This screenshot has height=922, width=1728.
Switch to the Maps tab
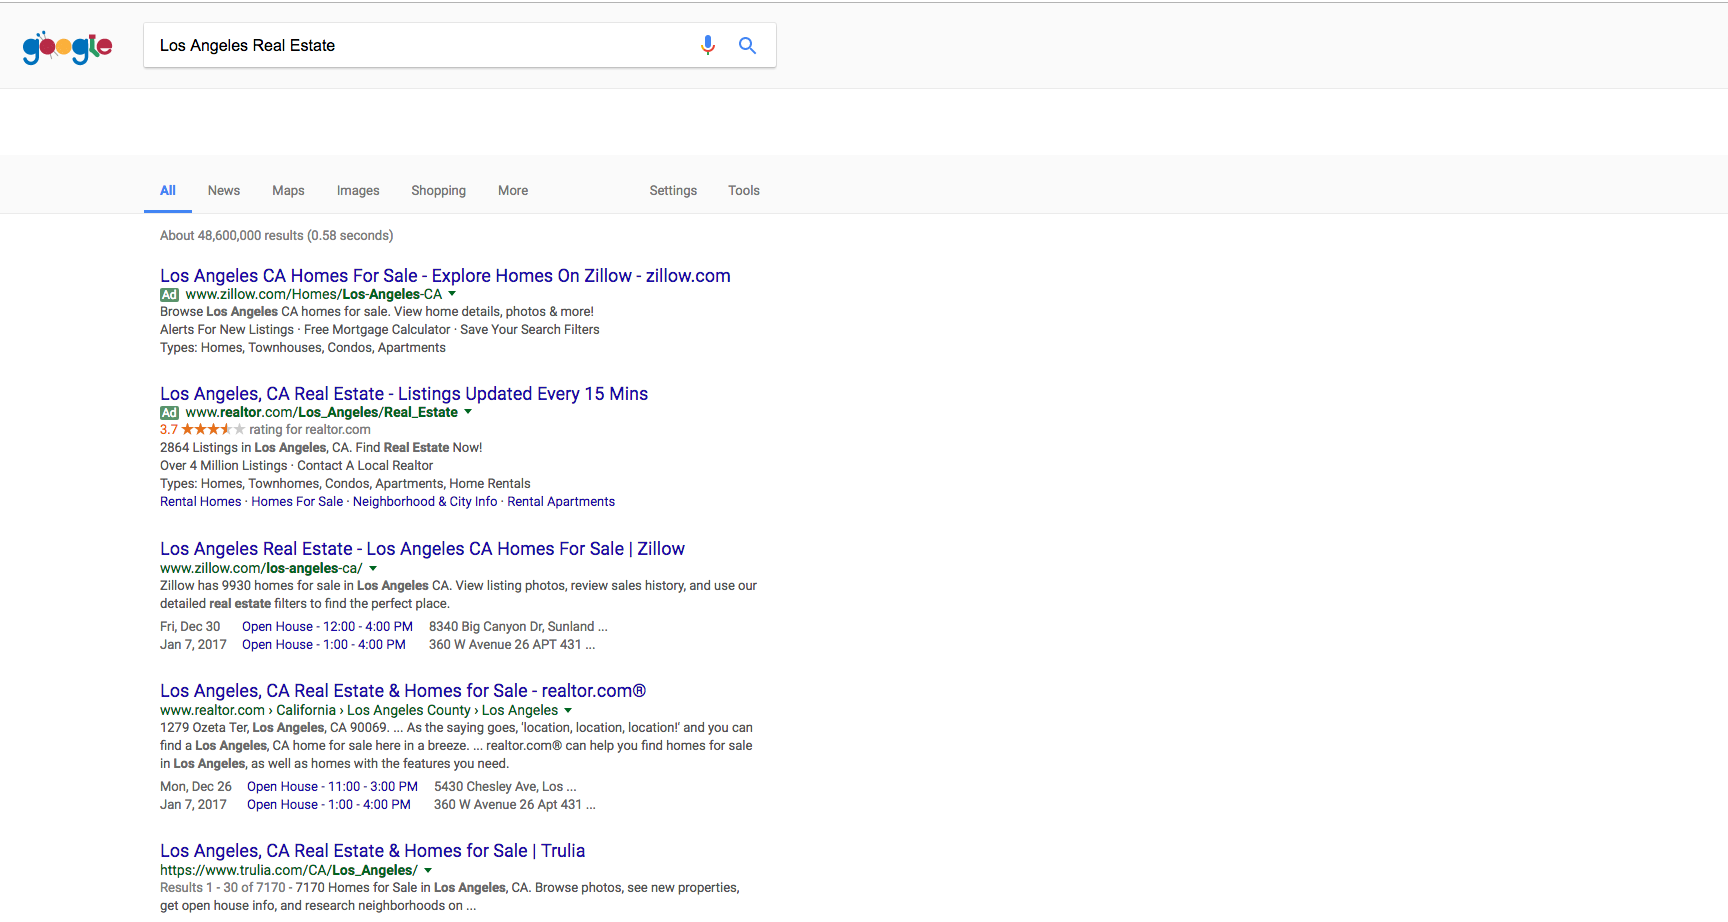(x=288, y=191)
